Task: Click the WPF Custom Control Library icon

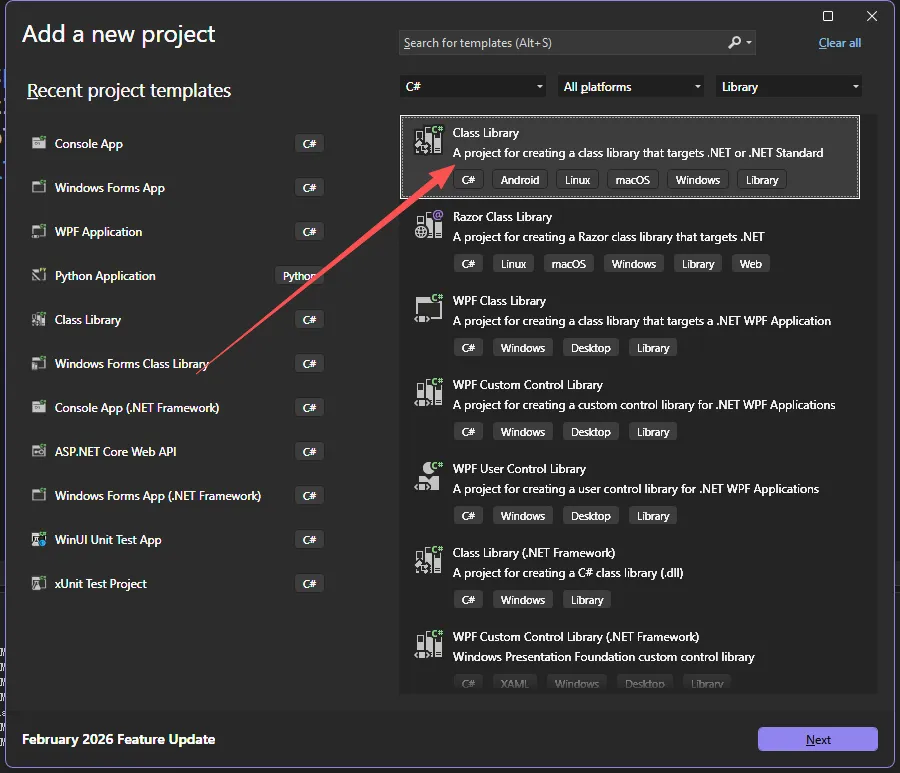Action: click(428, 392)
